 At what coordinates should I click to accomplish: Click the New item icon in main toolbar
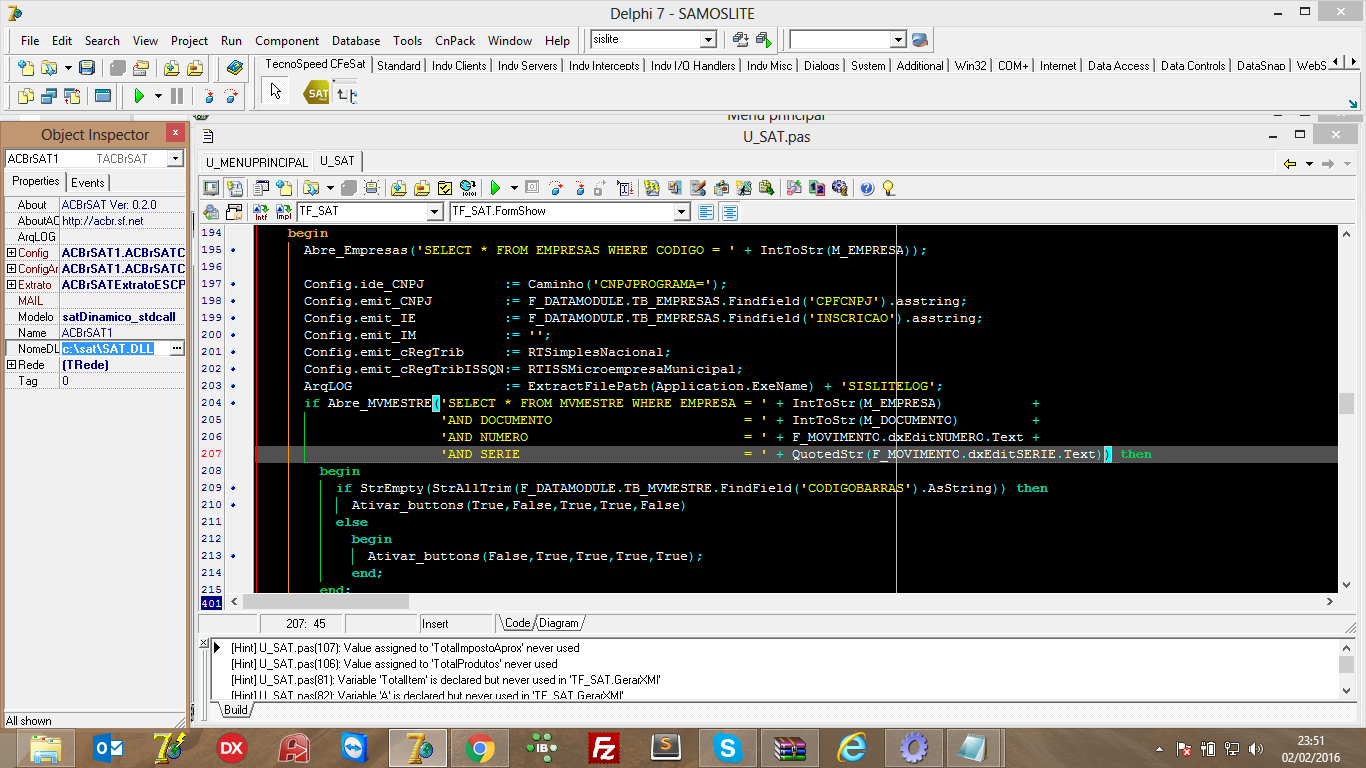26,67
